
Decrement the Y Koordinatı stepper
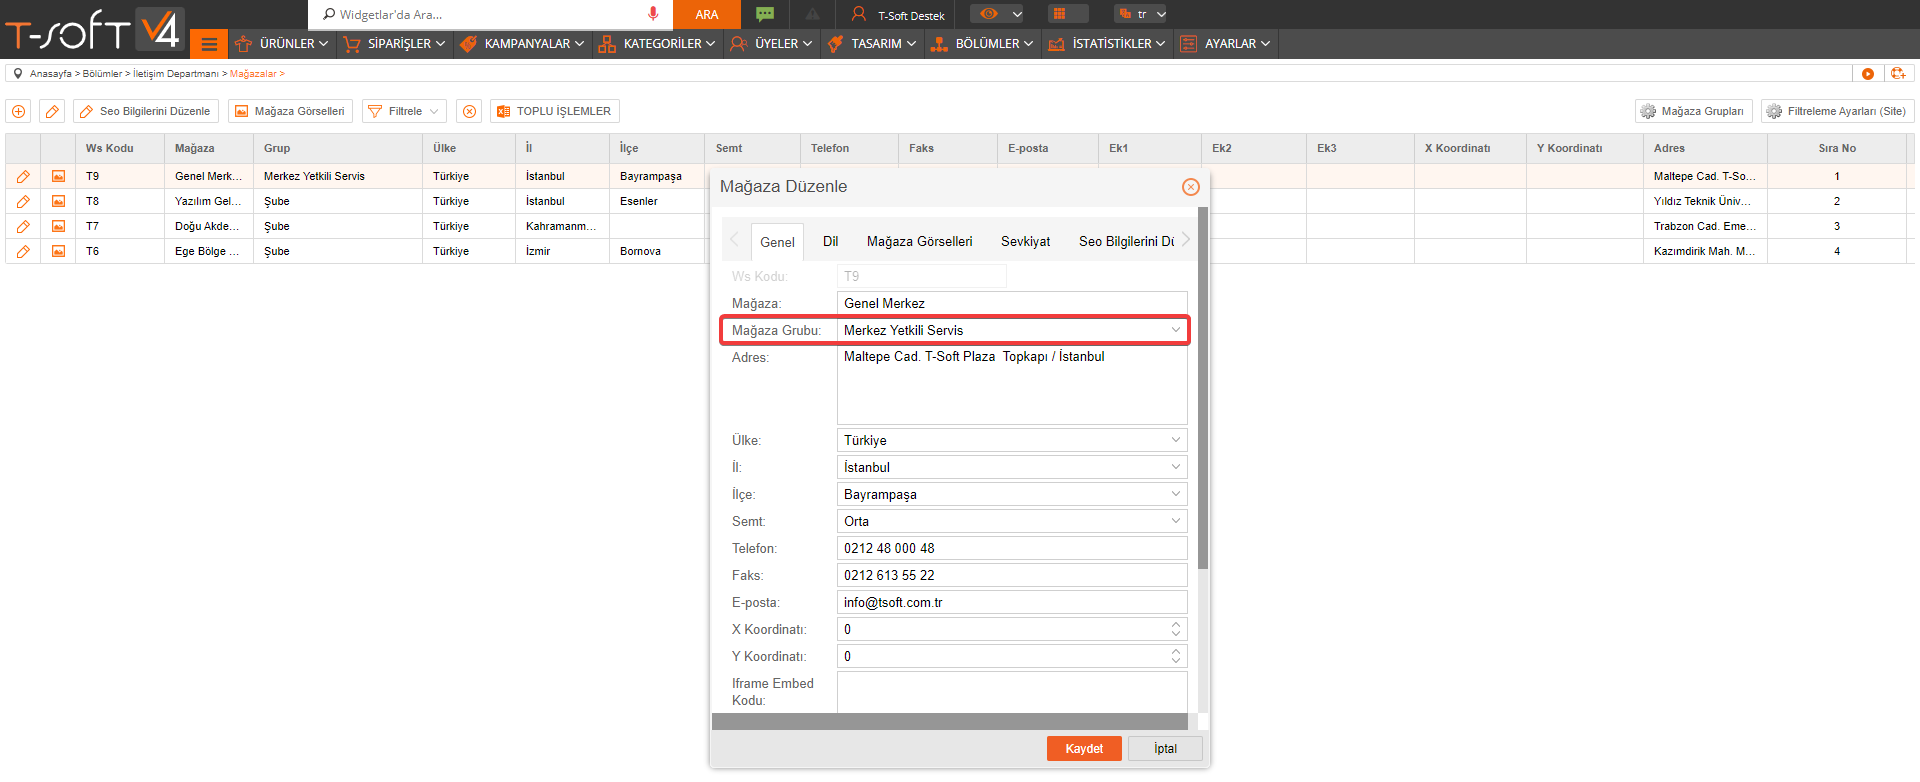click(x=1176, y=661)
